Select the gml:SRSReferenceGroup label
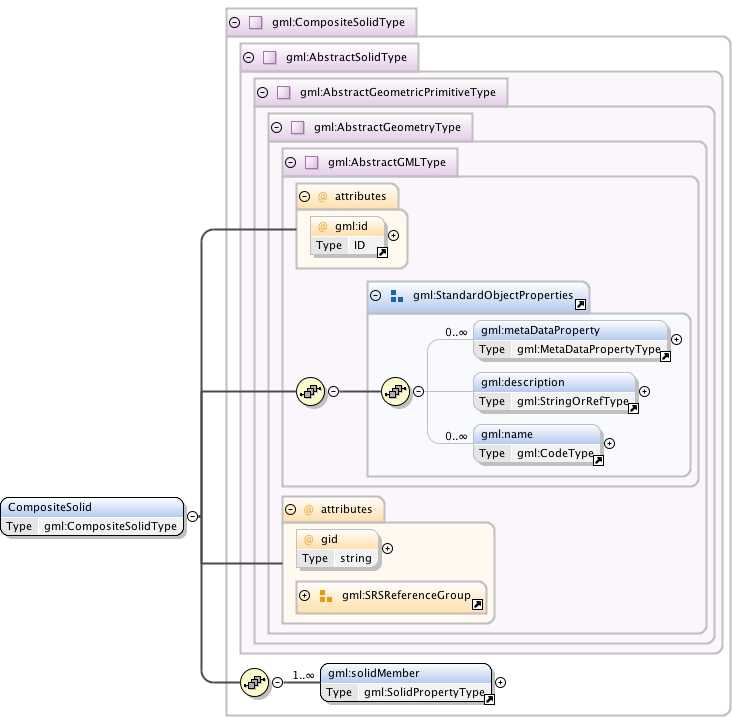The width and height of the screenshot is (732, 717). [x=406, y=596]
